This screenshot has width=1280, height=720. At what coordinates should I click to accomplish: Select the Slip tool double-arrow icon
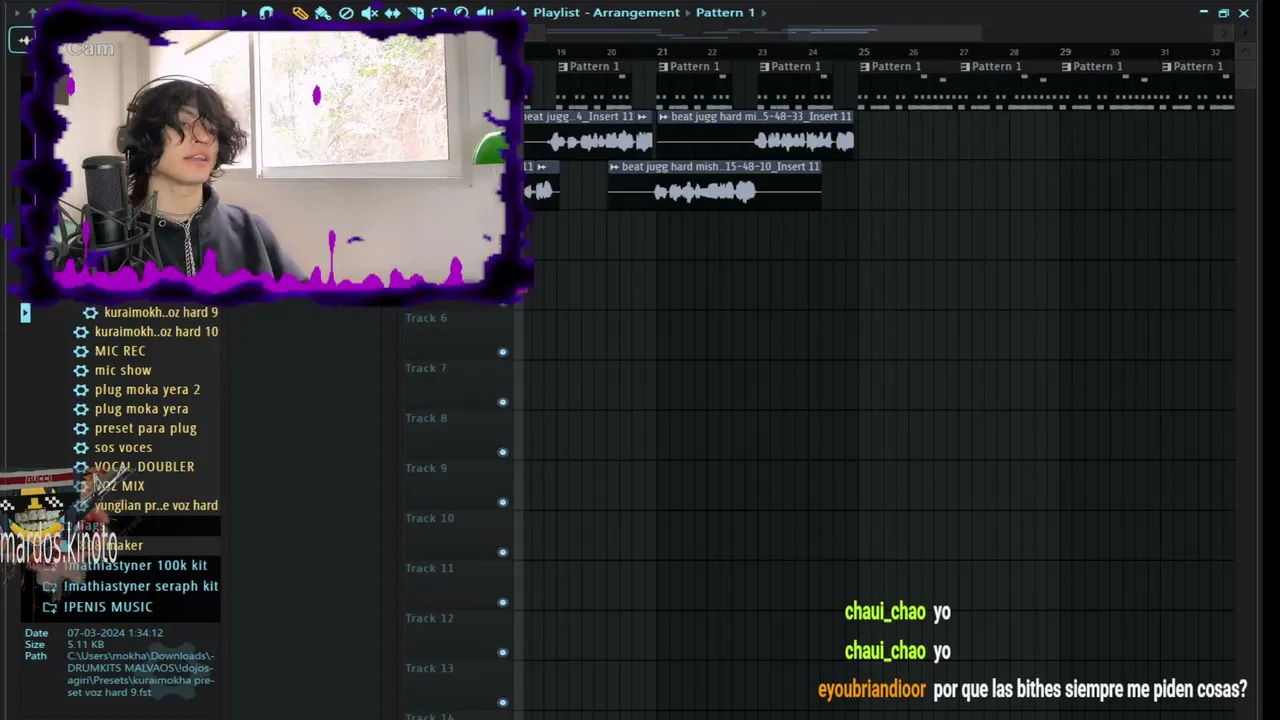pos(392,13)
